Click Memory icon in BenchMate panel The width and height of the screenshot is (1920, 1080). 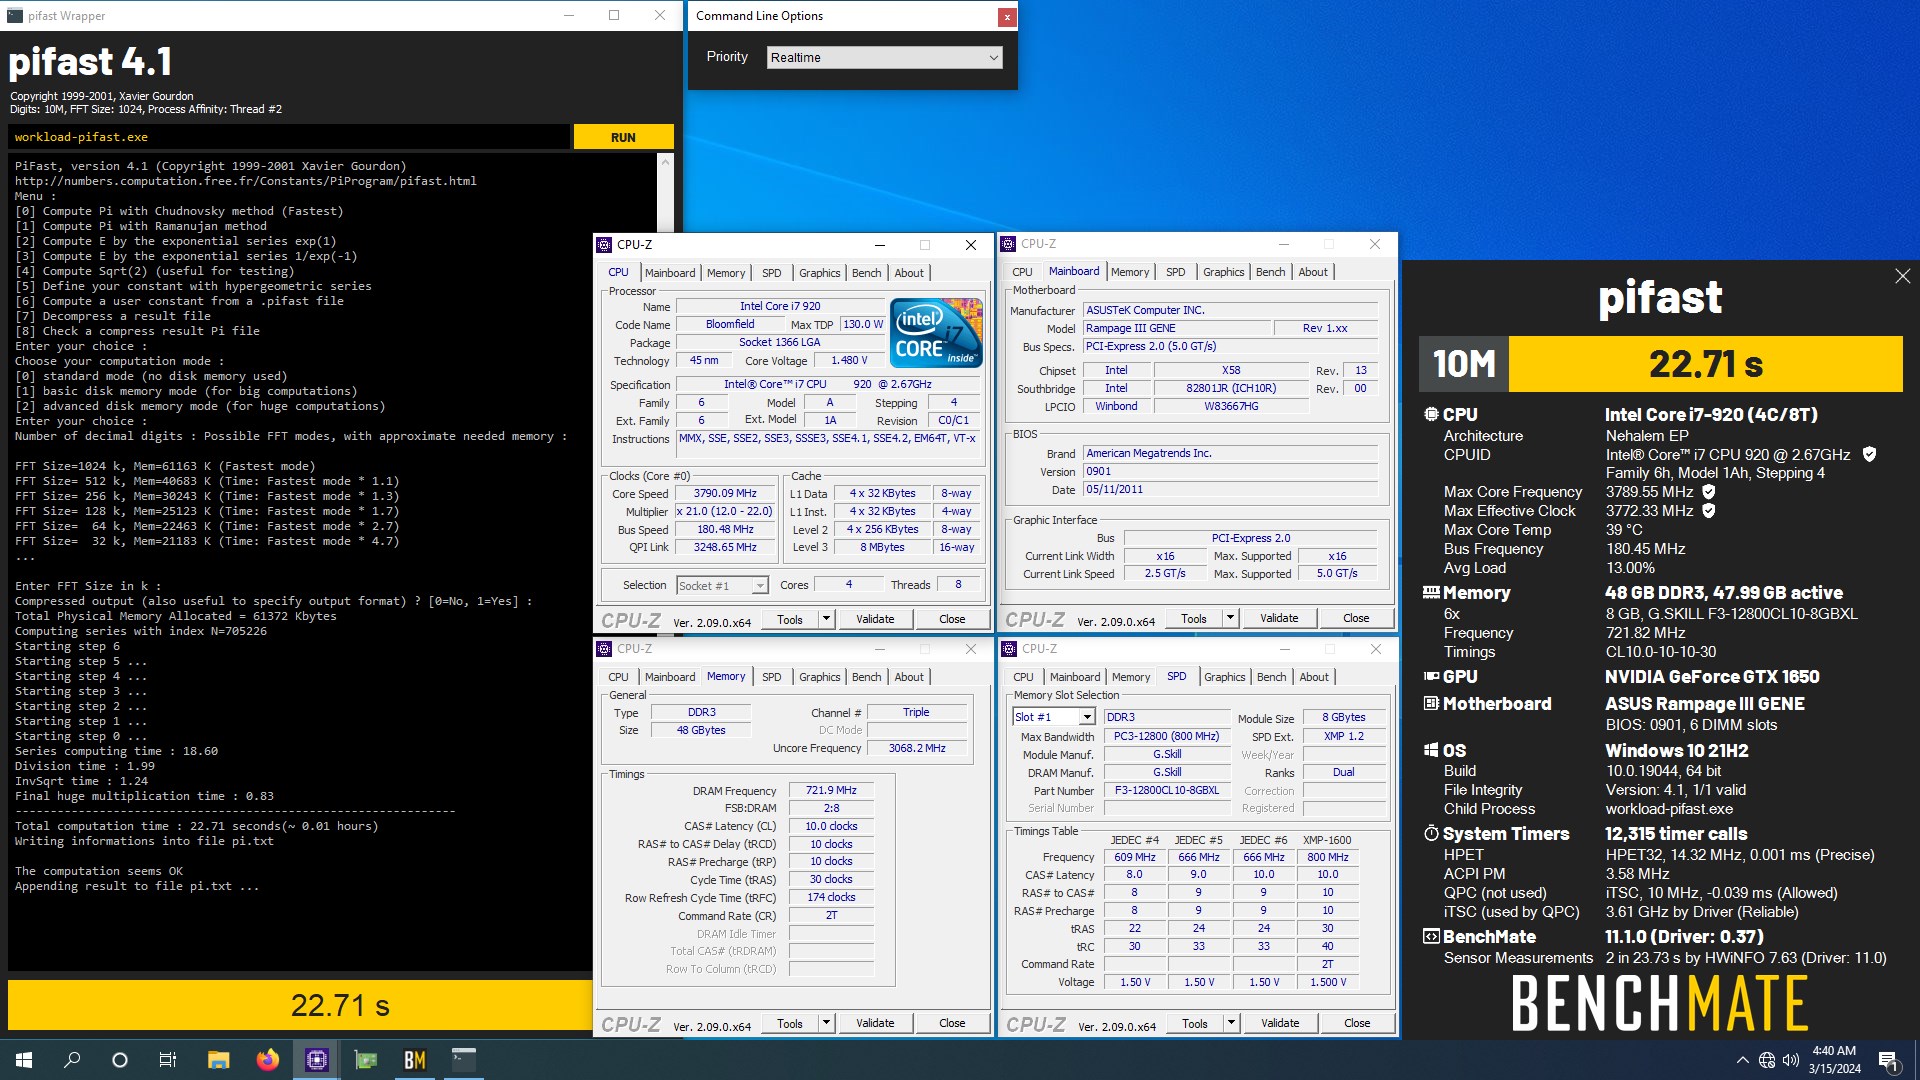pyautogui.click(x=1431, y=592)
